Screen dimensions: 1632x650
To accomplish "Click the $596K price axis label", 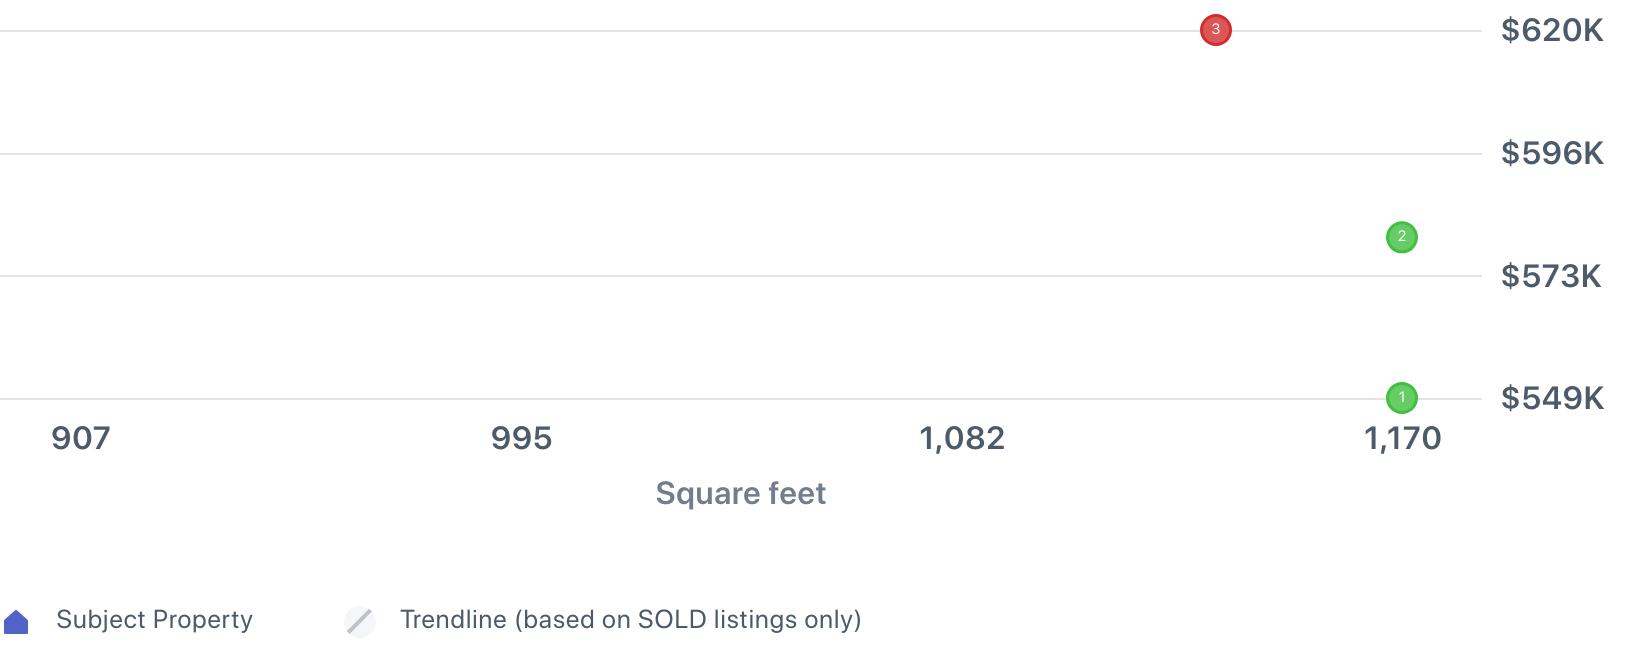I will [1551, 153].
